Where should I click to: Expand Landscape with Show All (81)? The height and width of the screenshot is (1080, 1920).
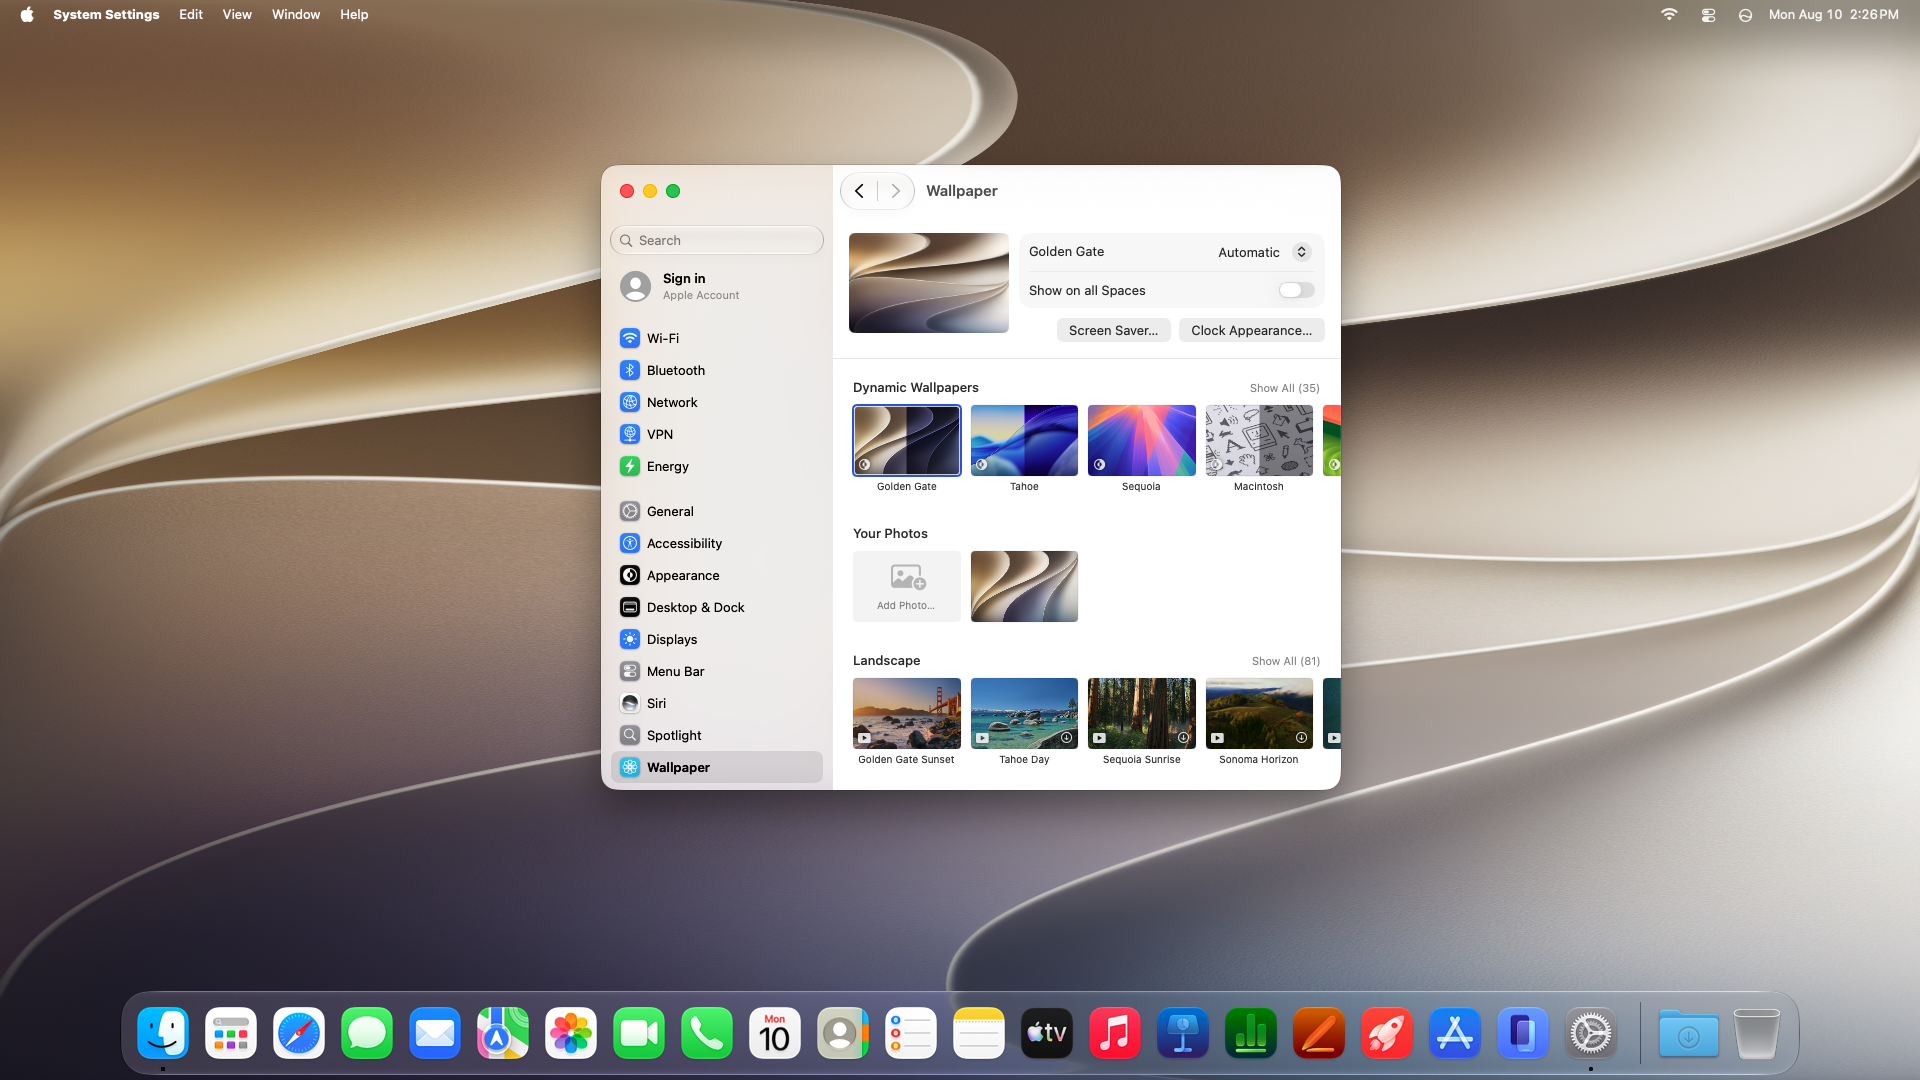pyautogui.click(x=1286, y=661)
